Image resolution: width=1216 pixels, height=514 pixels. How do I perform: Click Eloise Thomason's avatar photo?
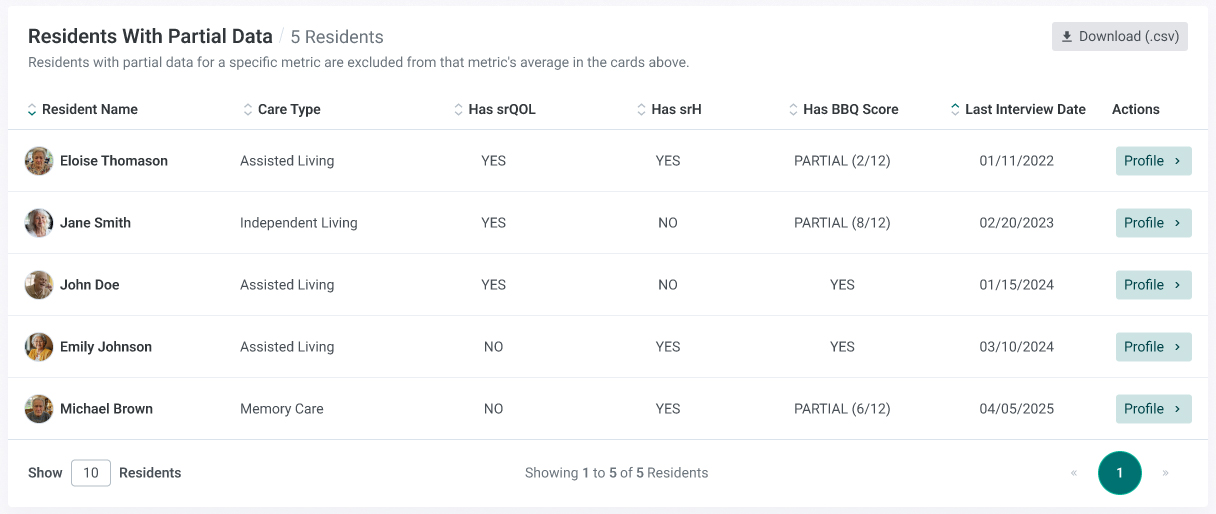39,161
